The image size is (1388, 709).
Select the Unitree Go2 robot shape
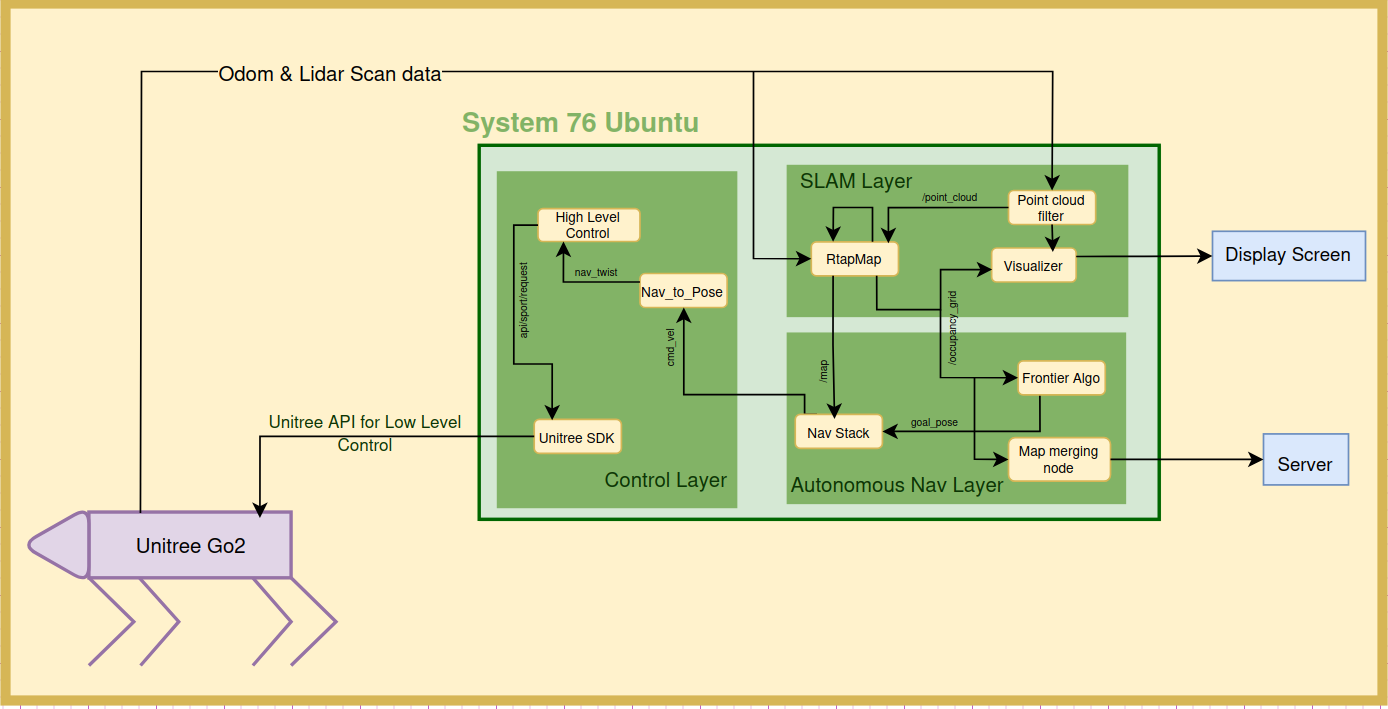[x=190, y=546]
